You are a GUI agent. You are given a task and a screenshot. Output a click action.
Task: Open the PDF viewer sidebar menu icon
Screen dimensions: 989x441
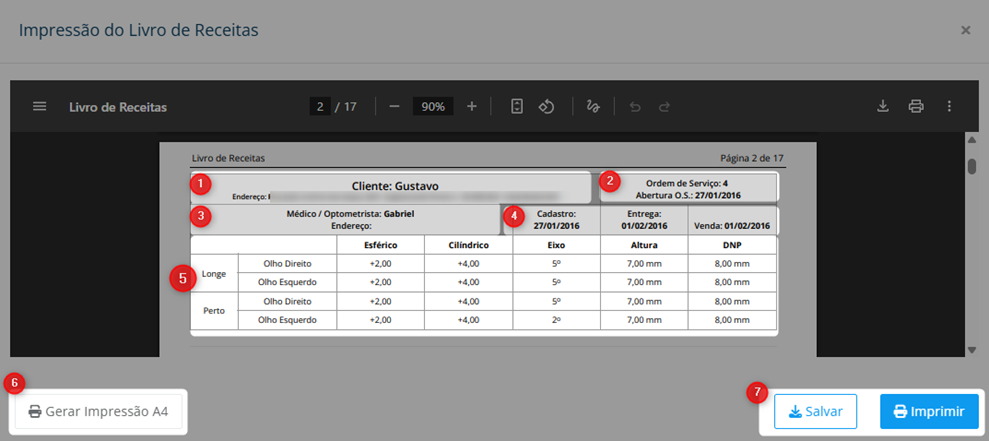(x=40, y=107)
